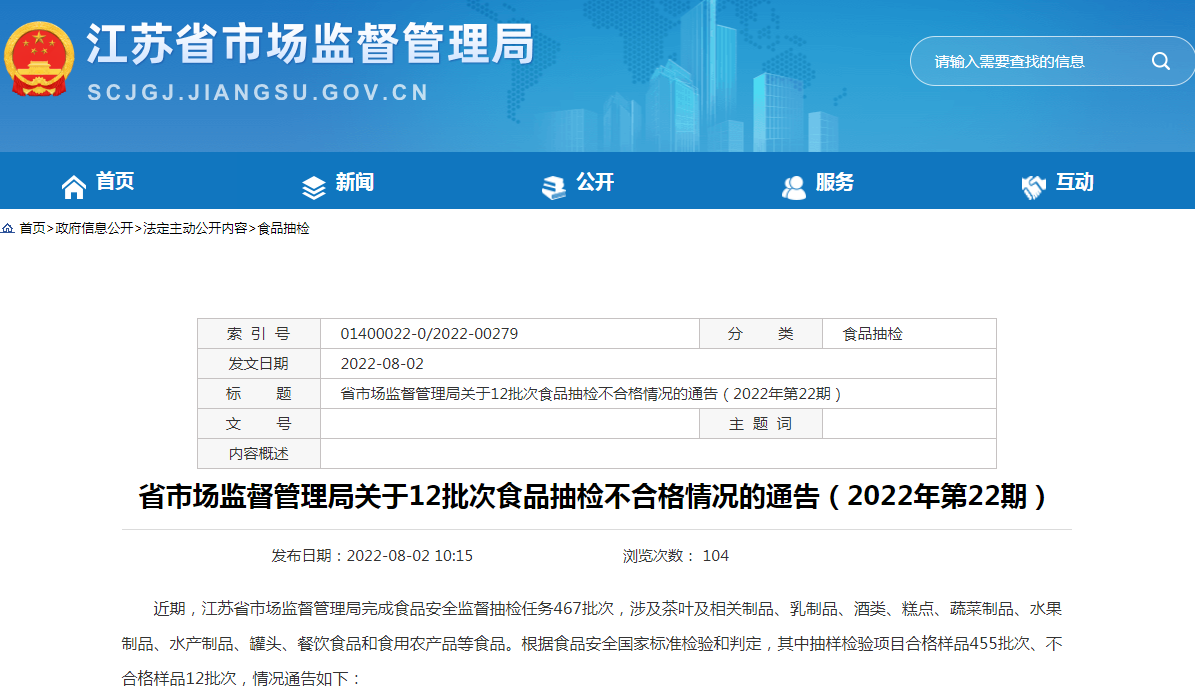Open the 新闻 navigation menu
The width and height of the screenshot is (1195, 692).
pos(355,182)
